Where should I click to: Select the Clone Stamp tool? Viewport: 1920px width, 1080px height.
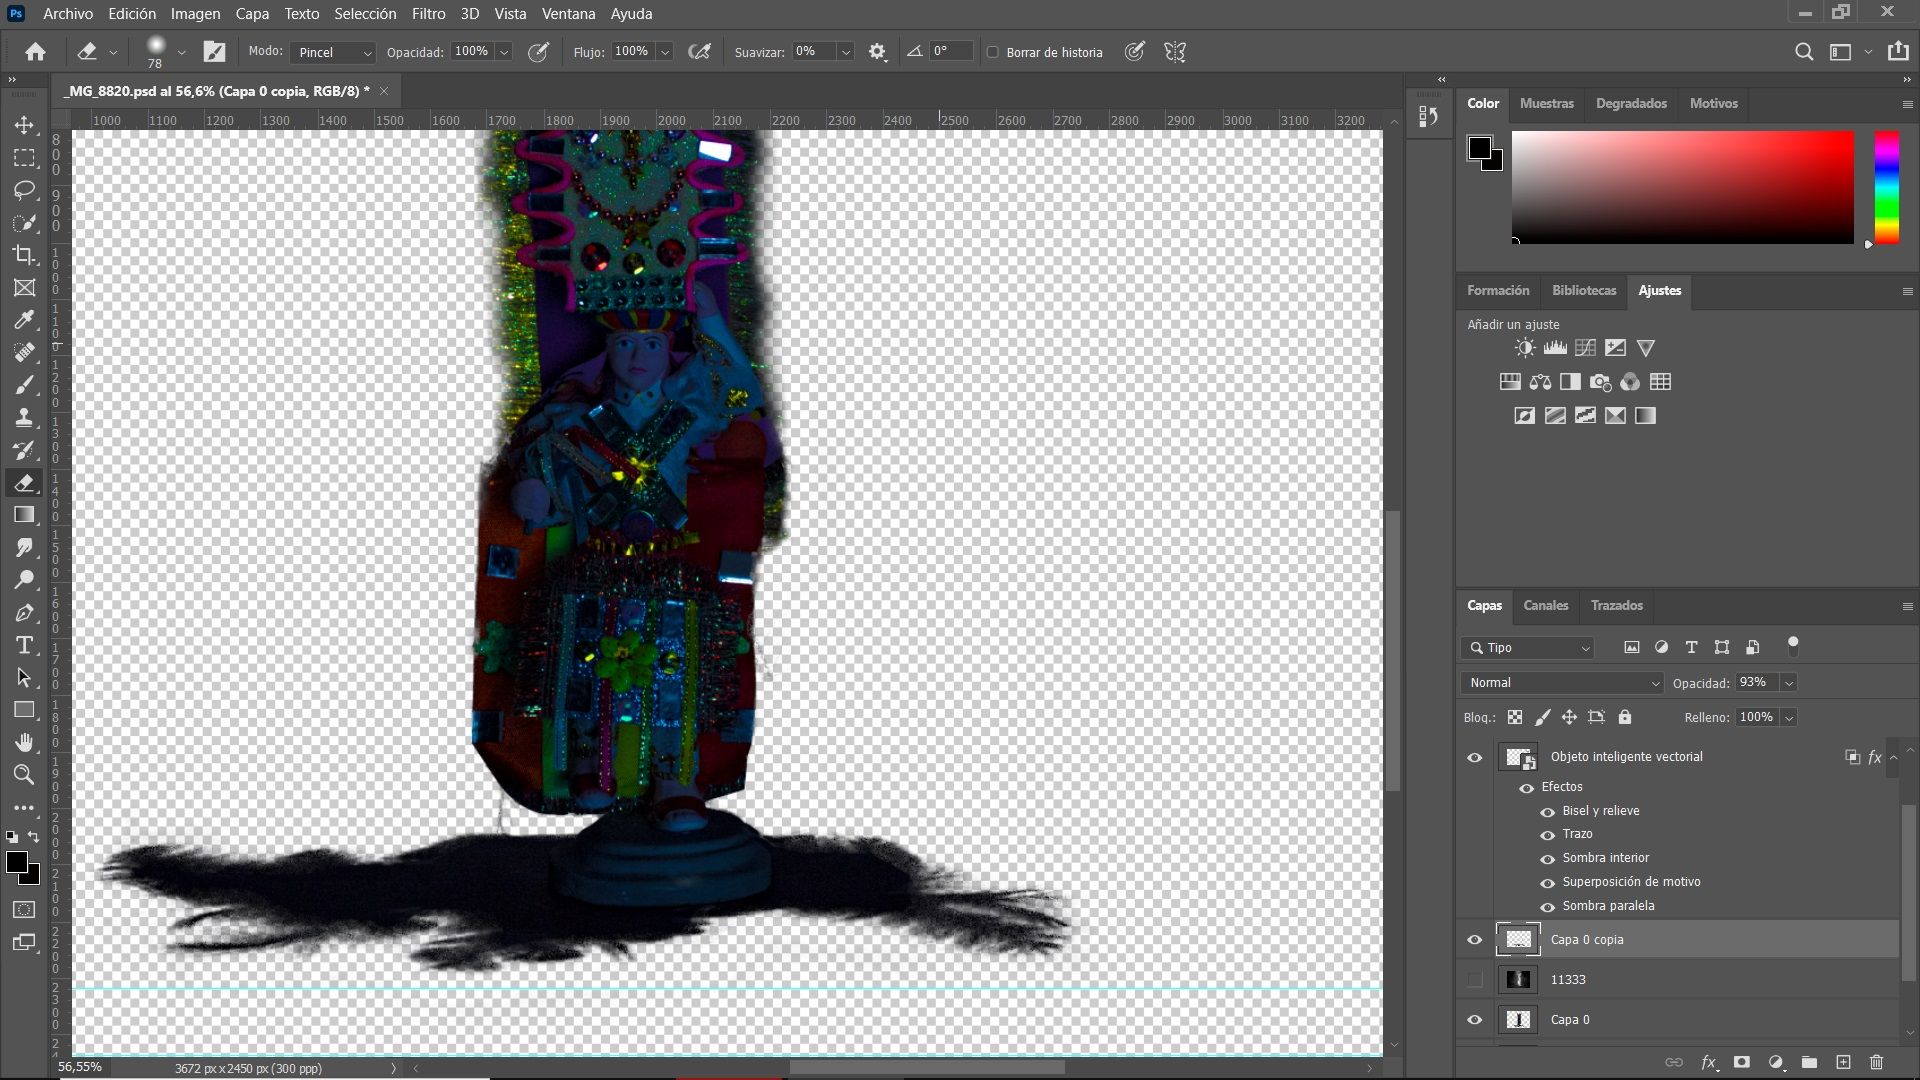(24, 417)
